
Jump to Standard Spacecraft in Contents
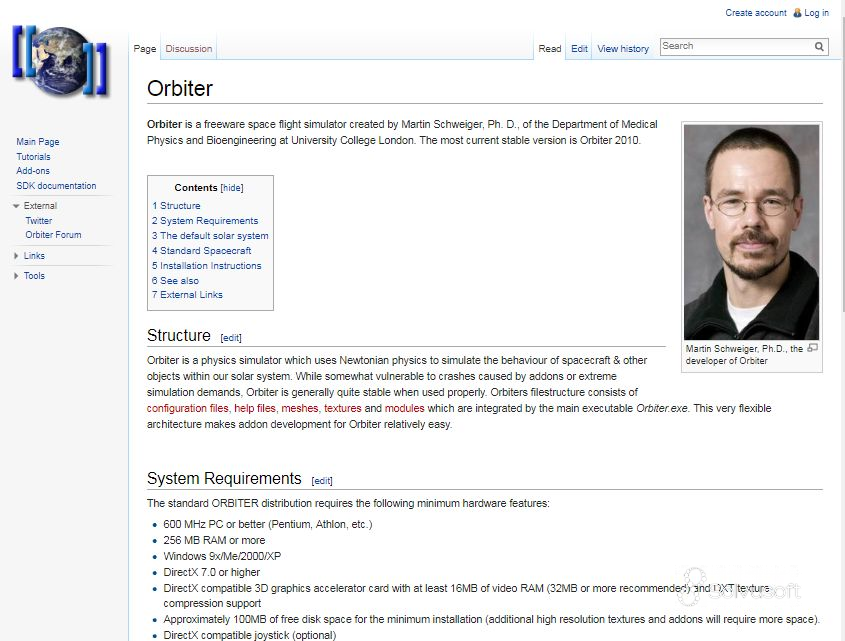coord(202,251)
